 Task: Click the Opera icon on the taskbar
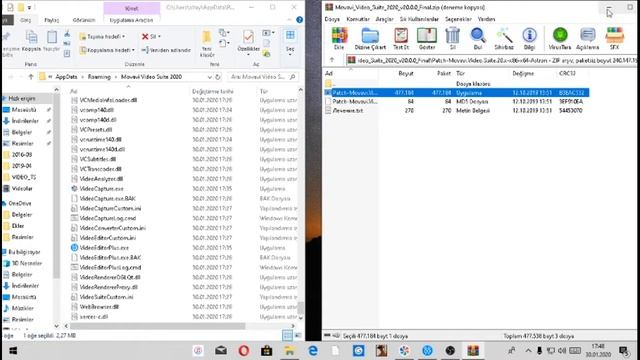(244, 351)
